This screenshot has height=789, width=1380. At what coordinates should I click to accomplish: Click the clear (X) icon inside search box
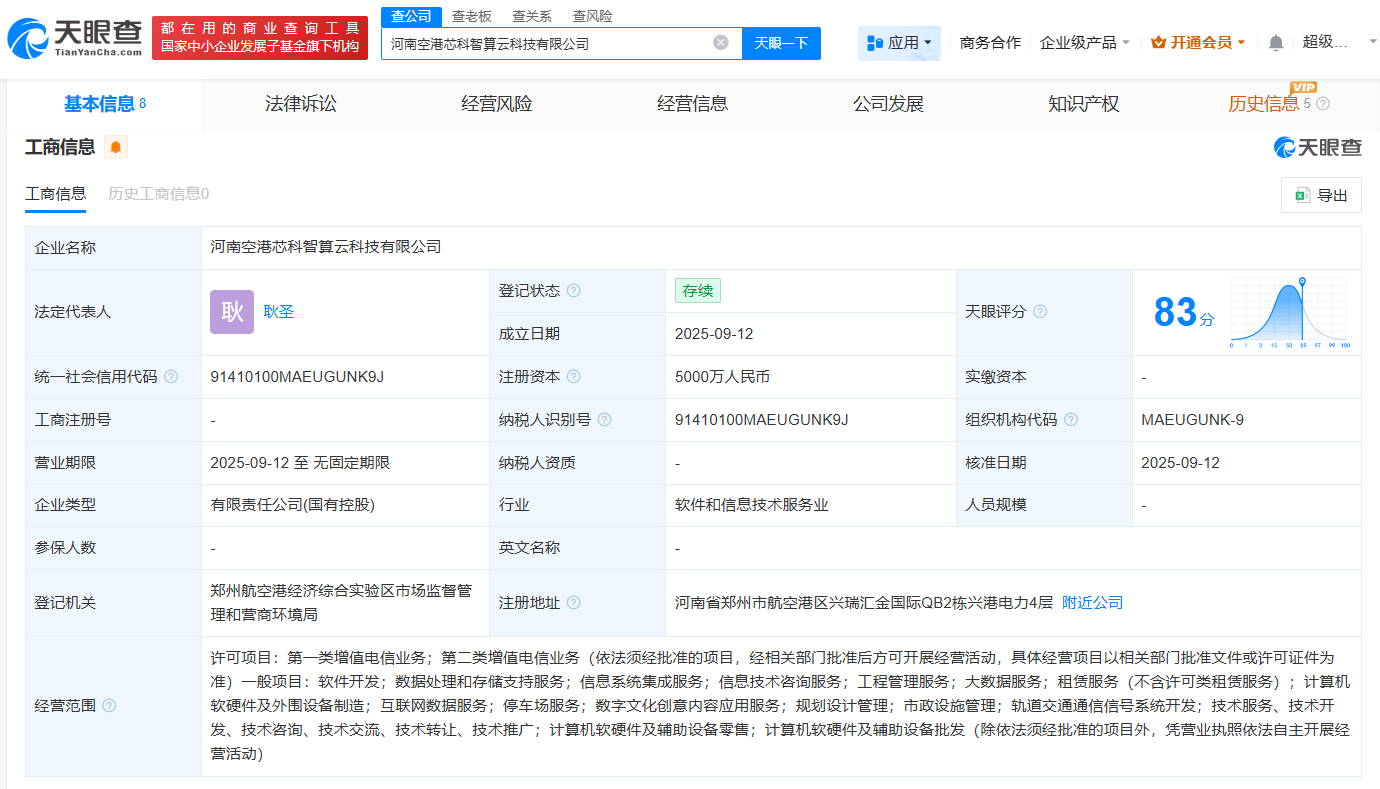718,43
